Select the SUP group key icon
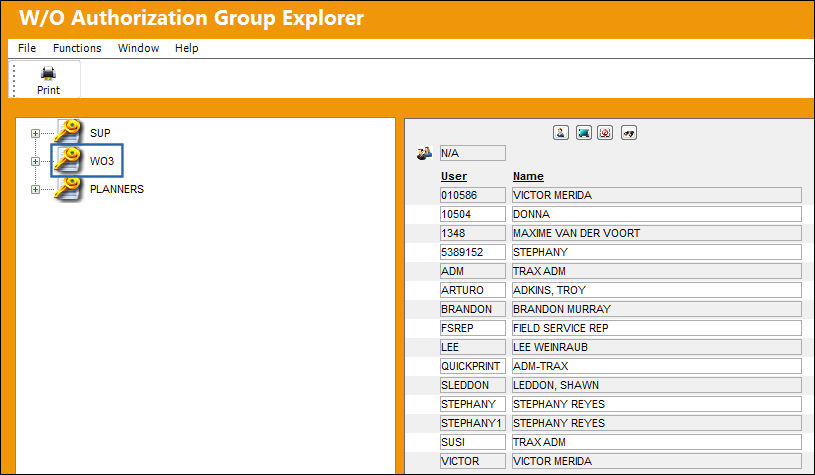This screenshot has width=815, height=475. (68, 131)
